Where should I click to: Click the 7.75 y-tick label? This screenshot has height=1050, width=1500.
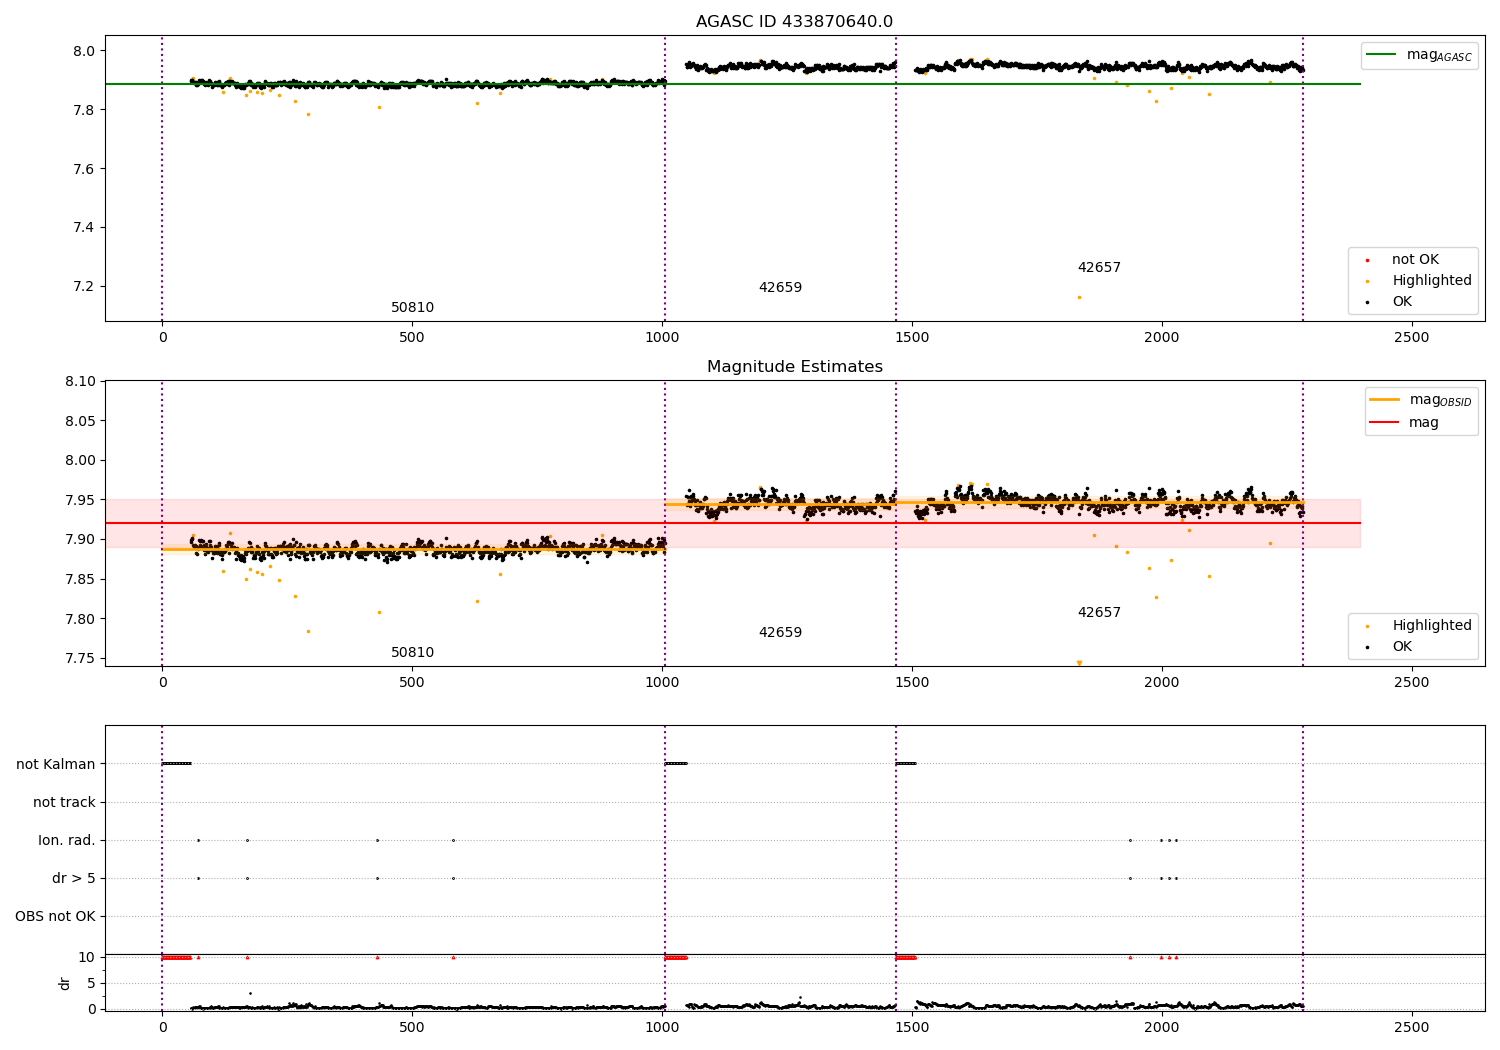coord(80,659)
